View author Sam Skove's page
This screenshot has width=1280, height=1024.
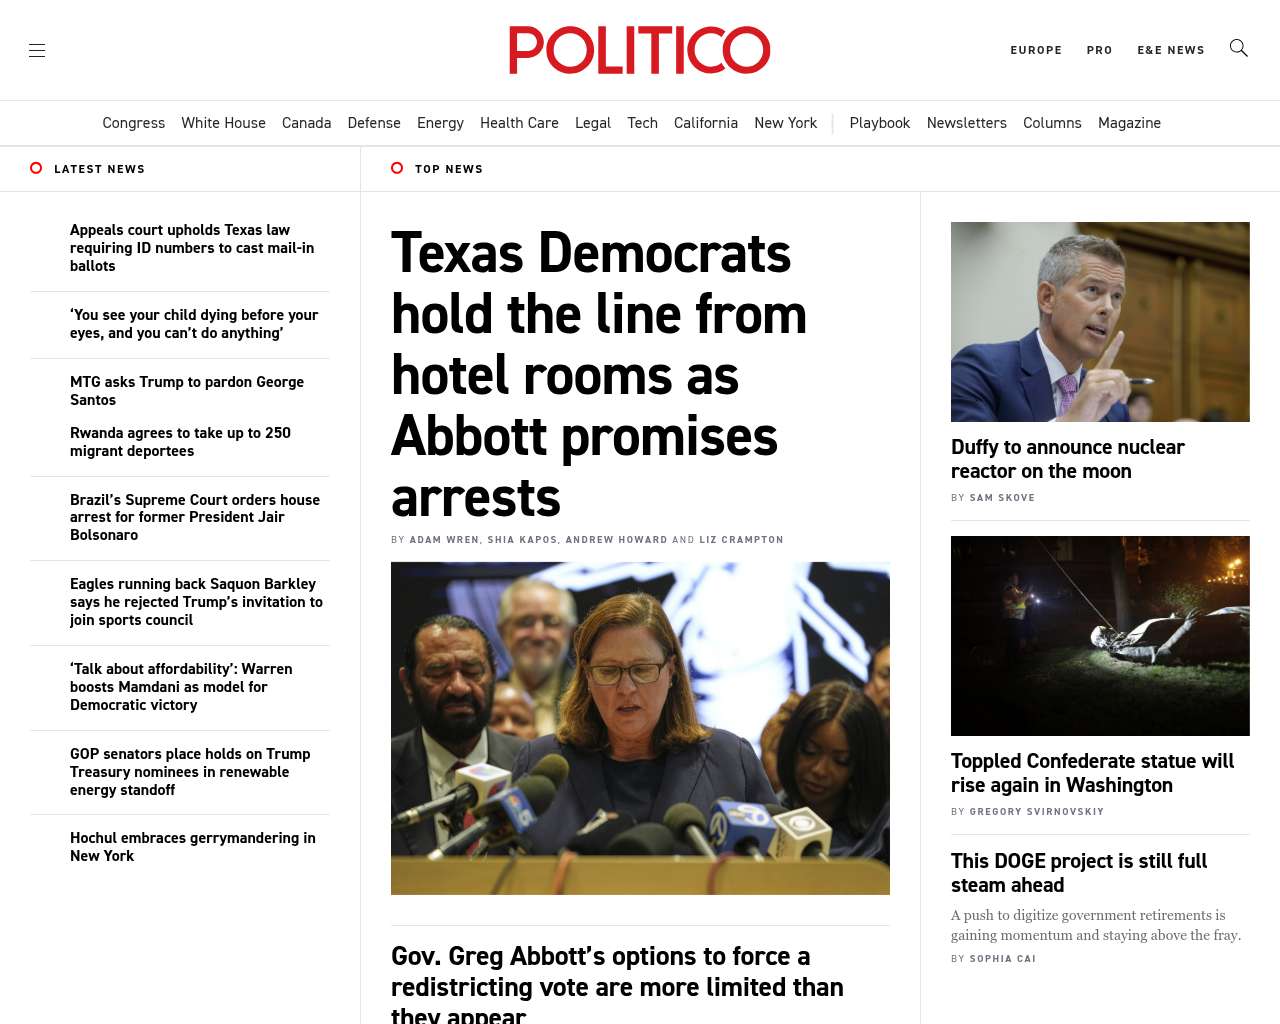click(x=1002, y=498)
